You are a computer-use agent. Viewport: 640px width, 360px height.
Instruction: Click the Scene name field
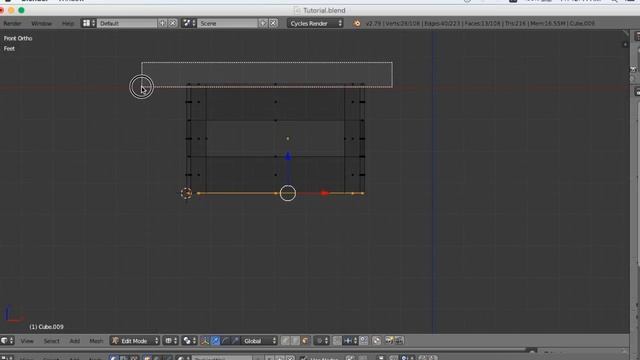tap(228, 23)
